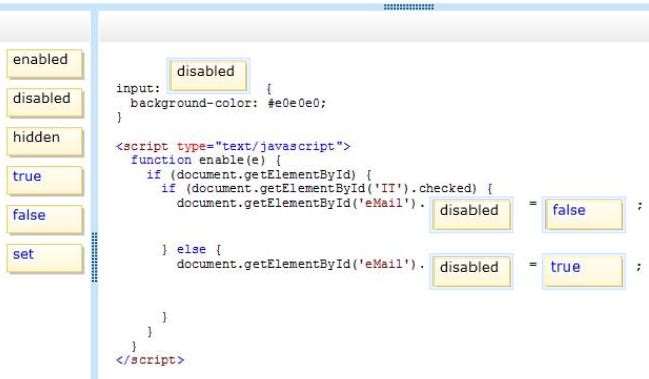Screen dimensions: 649x379
Task: Click the script opening tag line
Action: tap(233, 146)
